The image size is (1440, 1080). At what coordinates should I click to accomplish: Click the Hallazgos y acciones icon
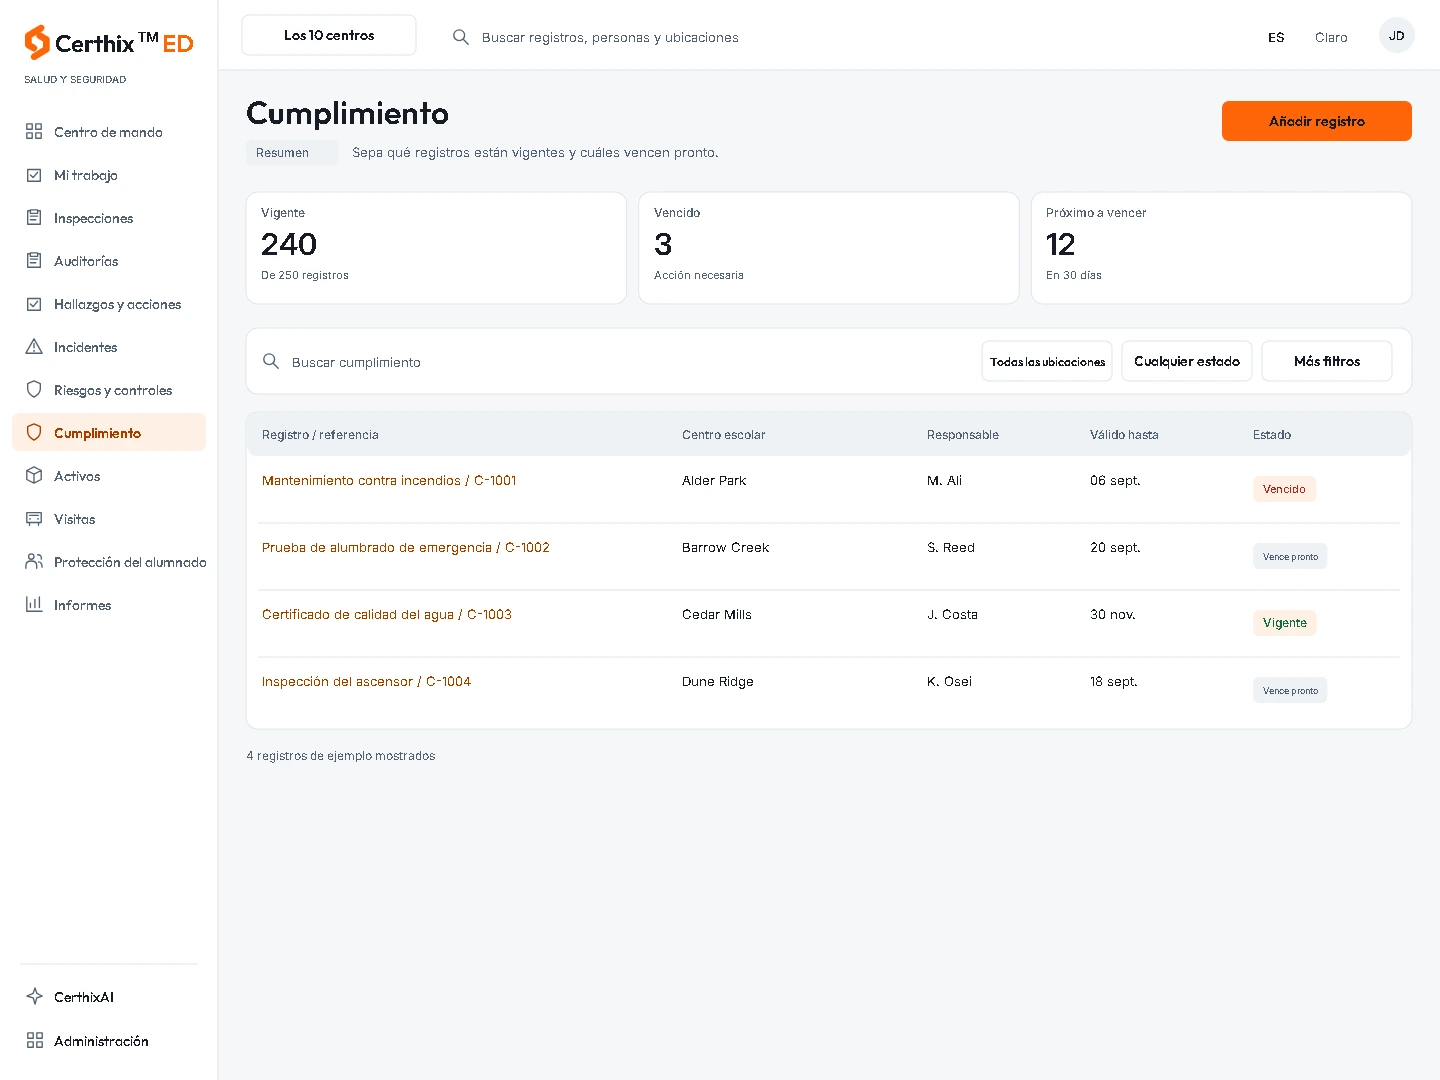[34, 303]
